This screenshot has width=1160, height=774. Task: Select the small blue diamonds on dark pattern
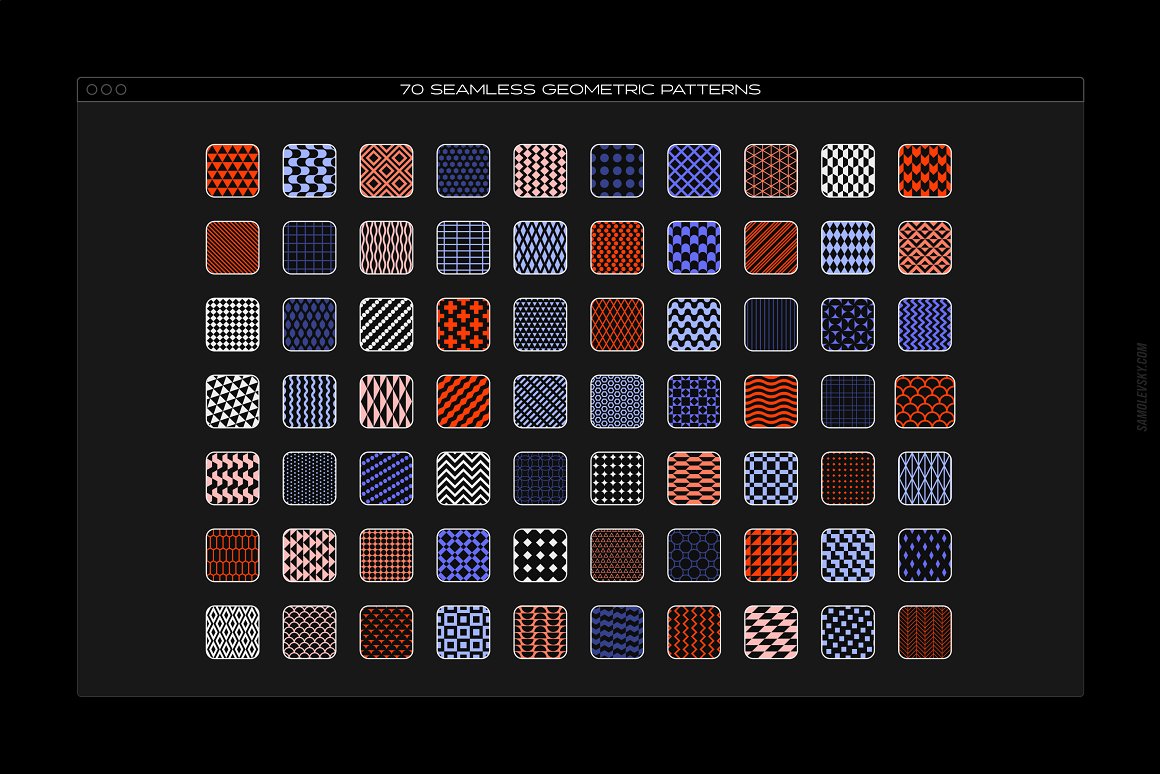point(925,556)
